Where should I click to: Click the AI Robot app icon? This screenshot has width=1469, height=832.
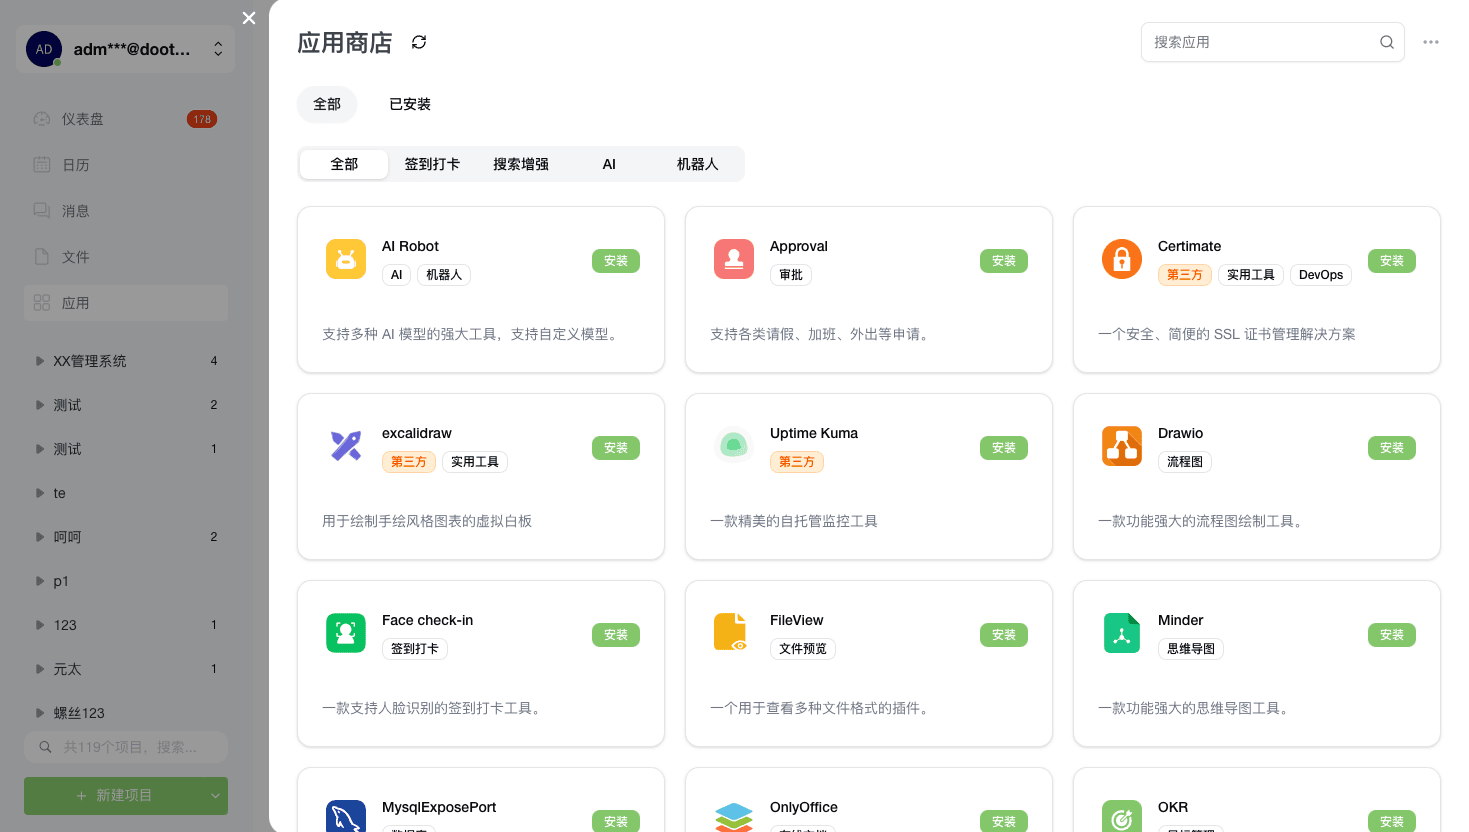point(346,259)
